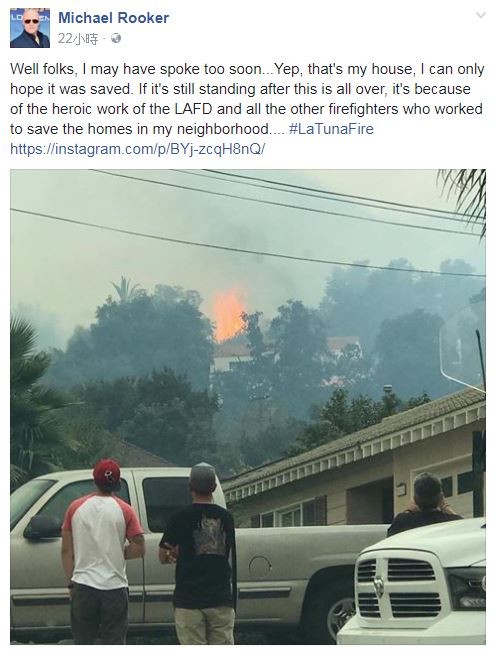Click the man in the black t-shirt

[199, 554]
